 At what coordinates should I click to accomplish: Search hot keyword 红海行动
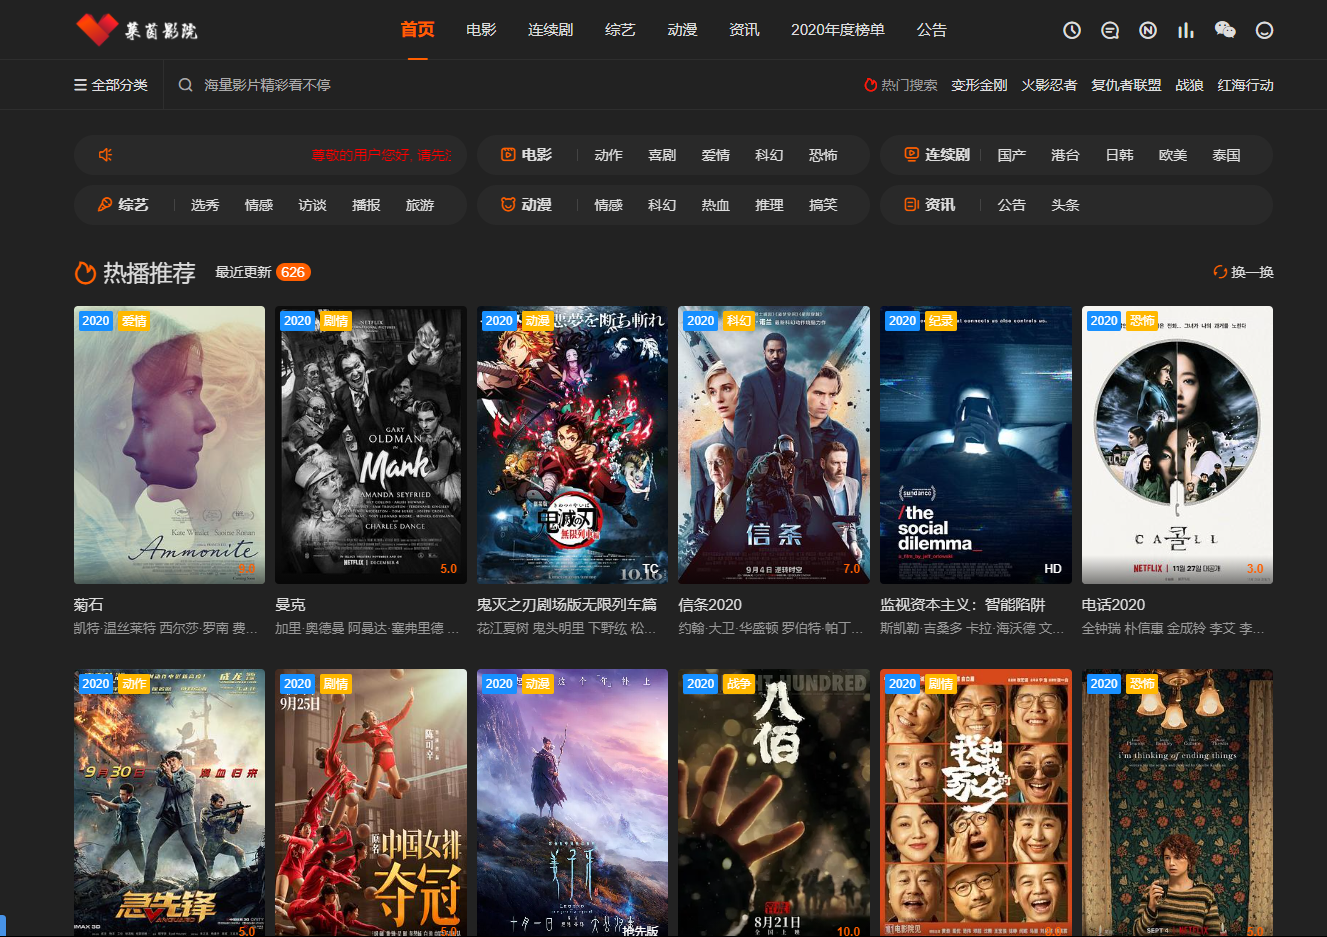[1246, 85]
